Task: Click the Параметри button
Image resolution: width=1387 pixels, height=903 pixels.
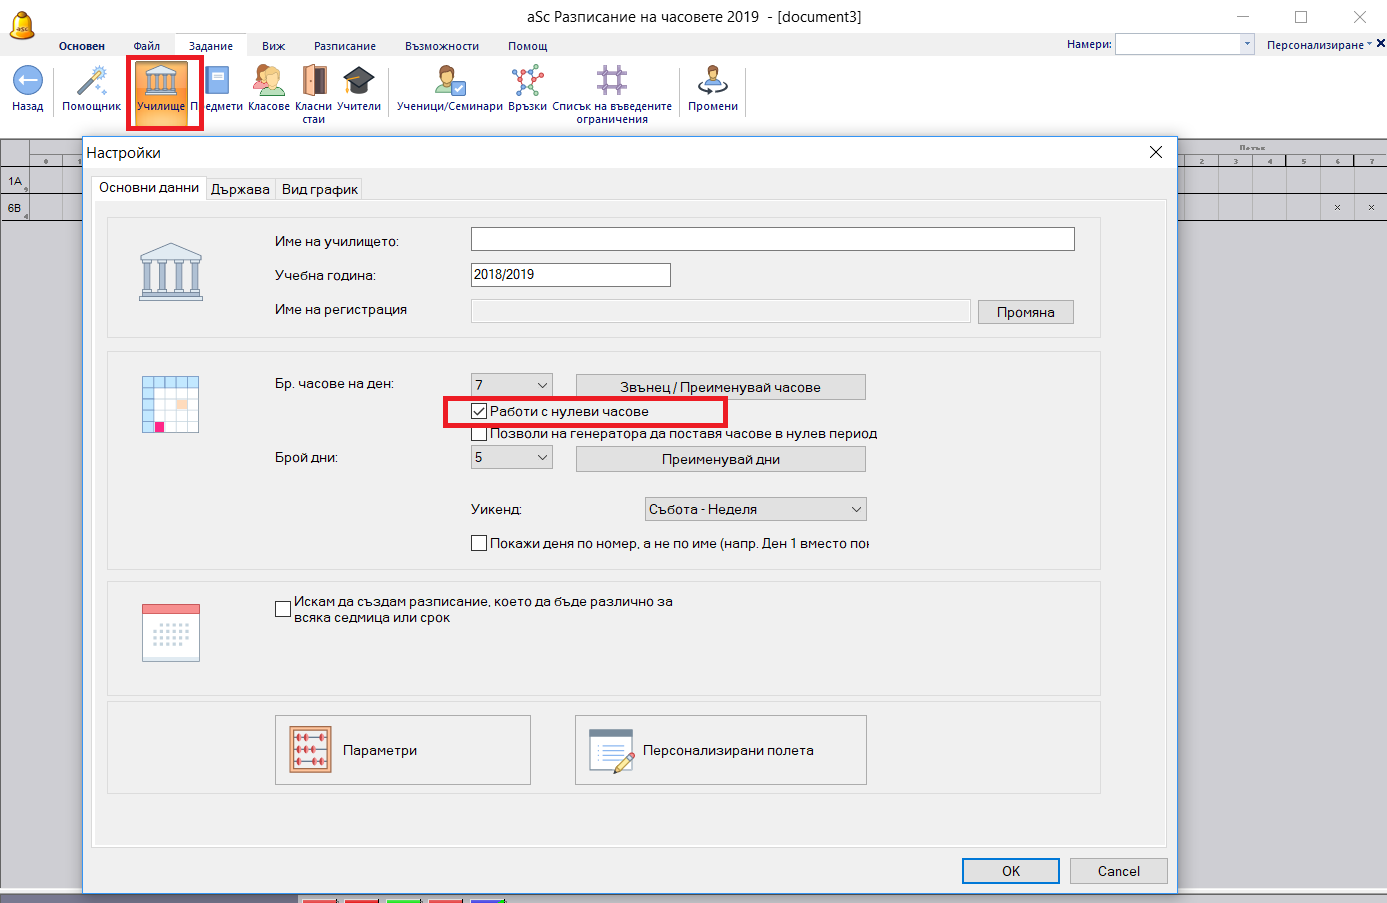Action: tap(402, 750)
